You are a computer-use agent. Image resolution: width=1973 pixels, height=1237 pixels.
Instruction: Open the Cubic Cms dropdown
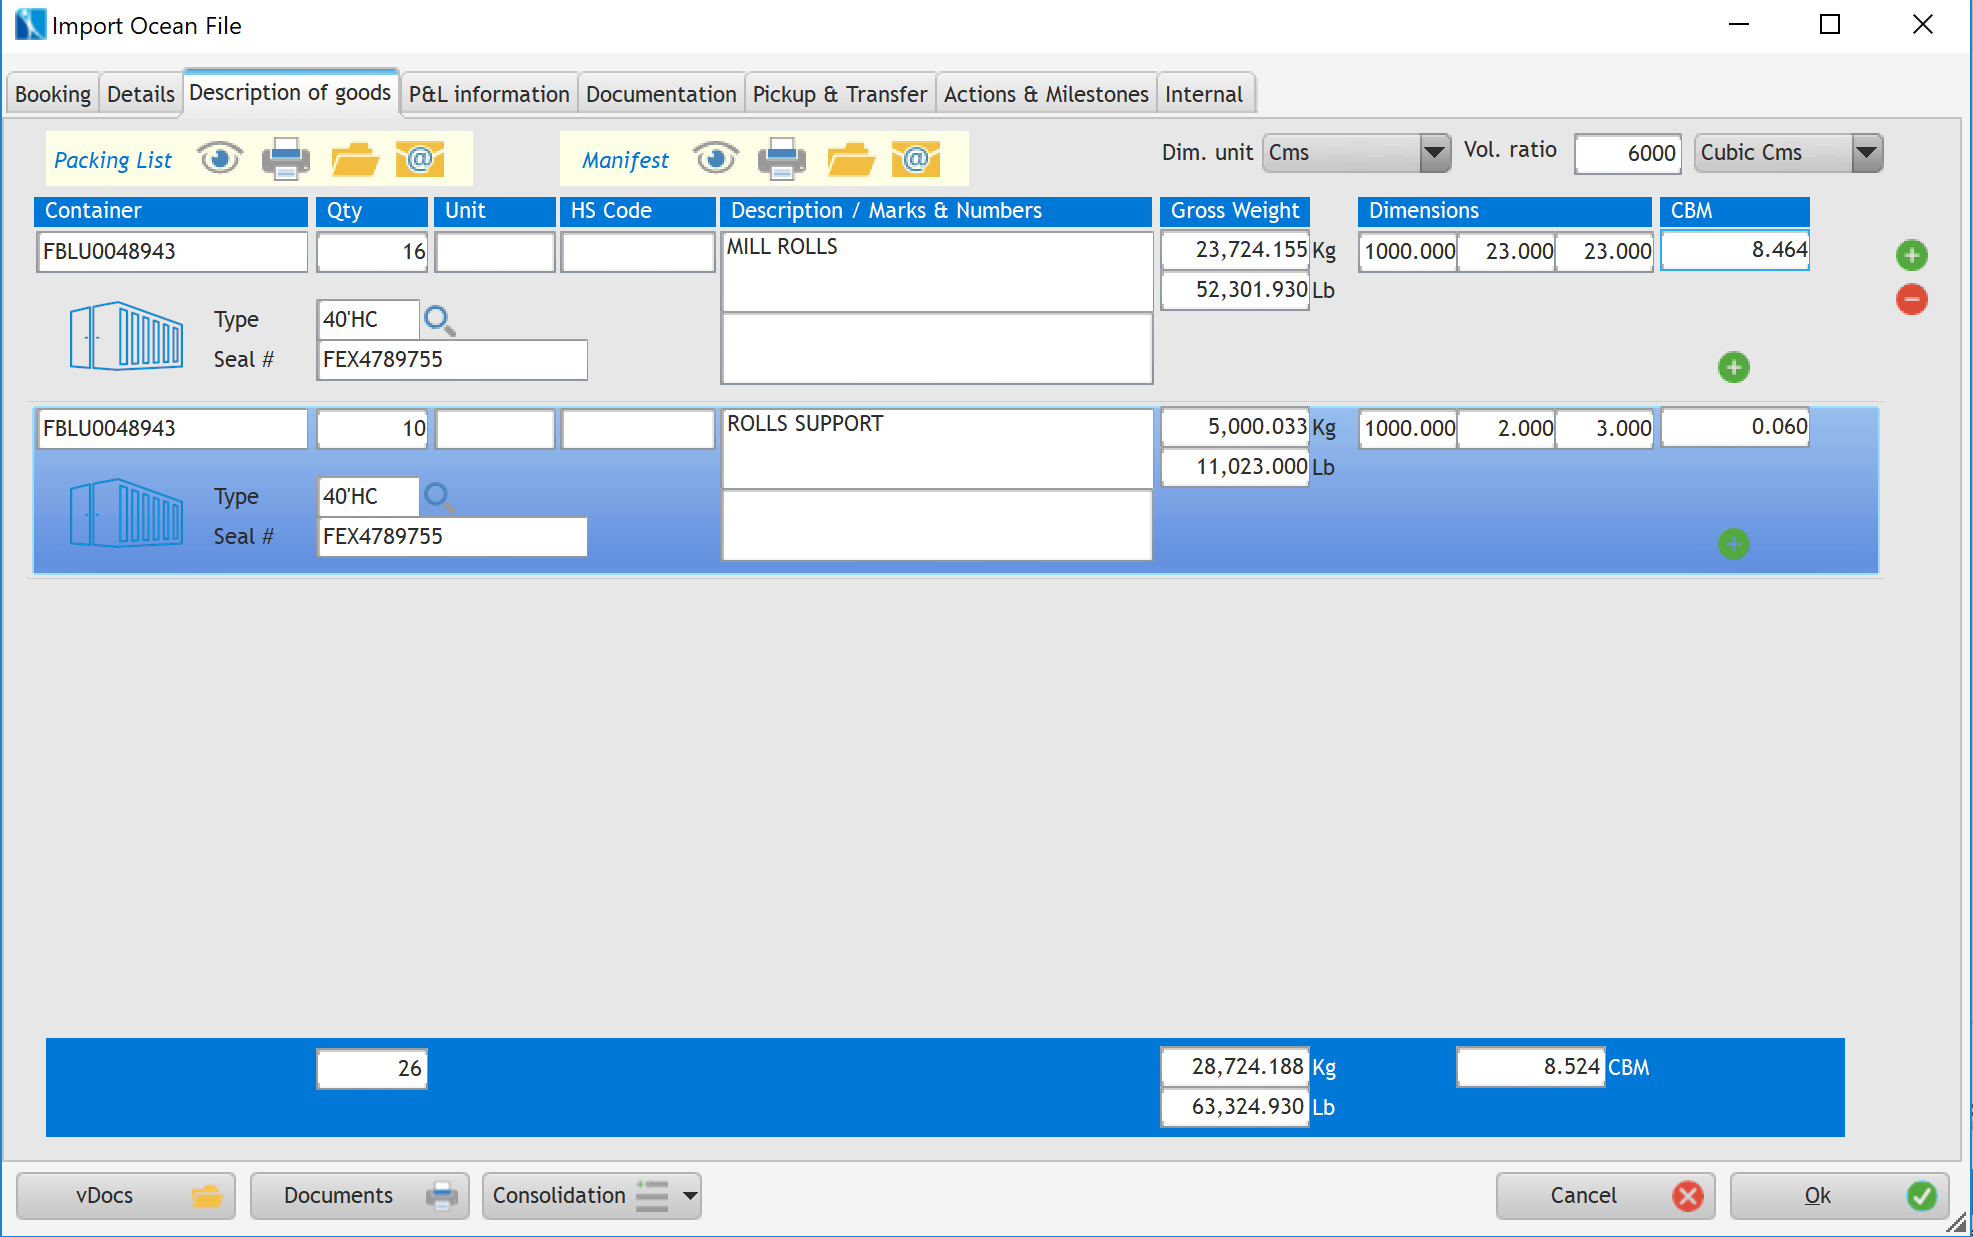tap(1866, 153)
